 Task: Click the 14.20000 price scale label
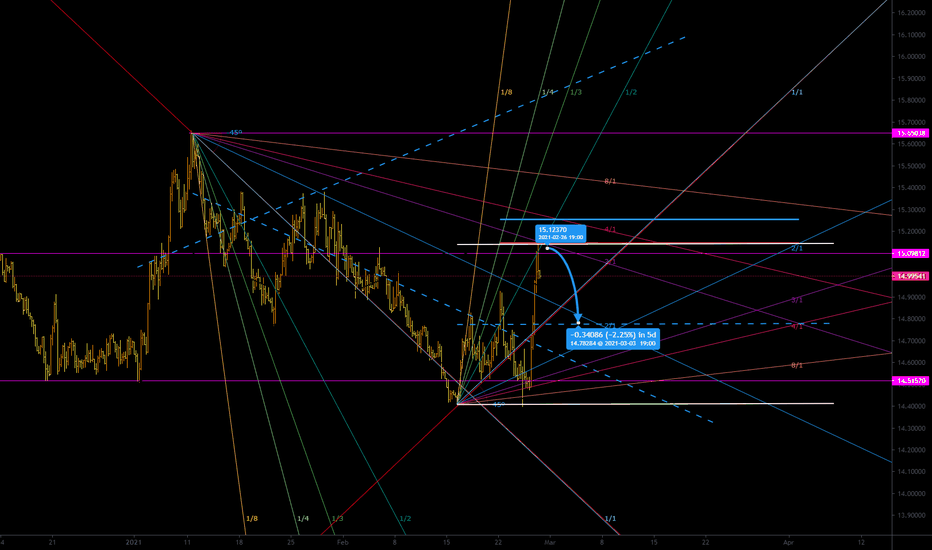(x=912, y=450)
